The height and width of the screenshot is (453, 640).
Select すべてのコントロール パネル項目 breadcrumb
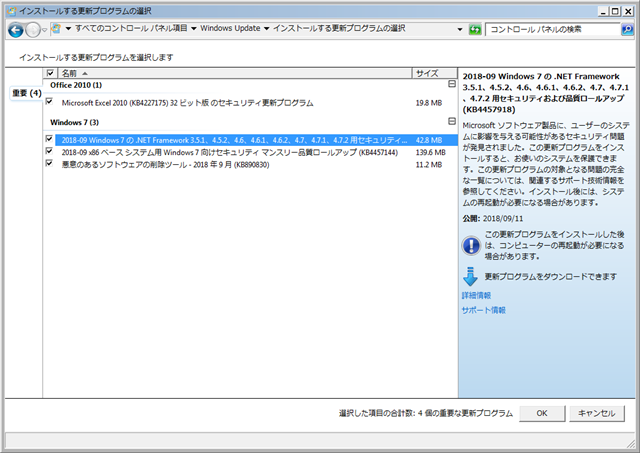click(131, 28)
